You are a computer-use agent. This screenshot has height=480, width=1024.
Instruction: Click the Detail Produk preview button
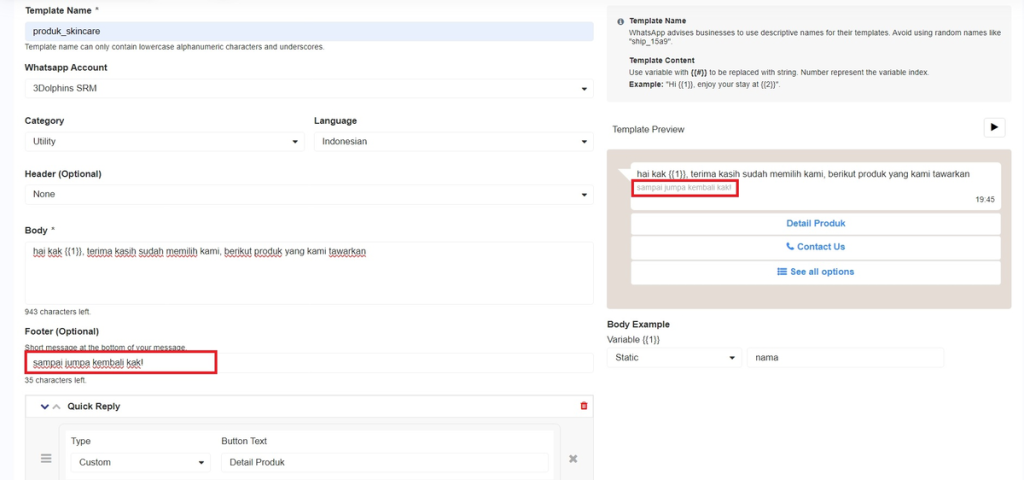coord(815,223)
